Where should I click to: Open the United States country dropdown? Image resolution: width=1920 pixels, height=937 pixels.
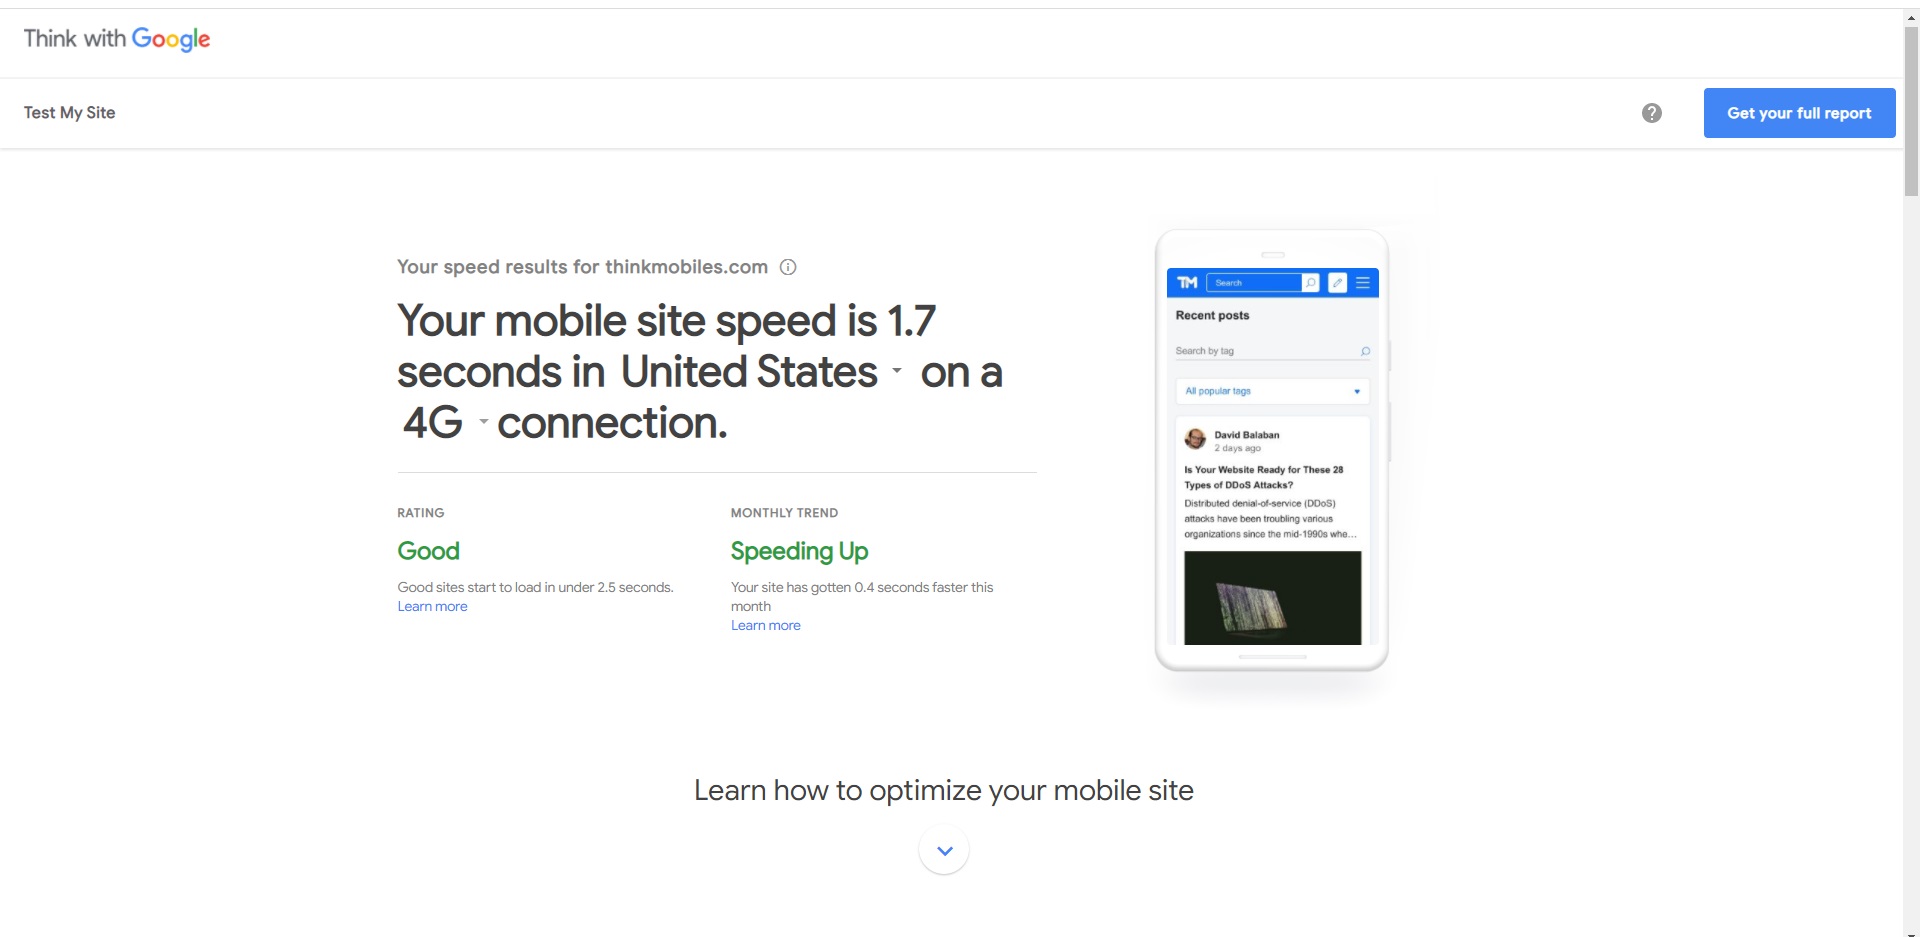[x=761, y=372]
